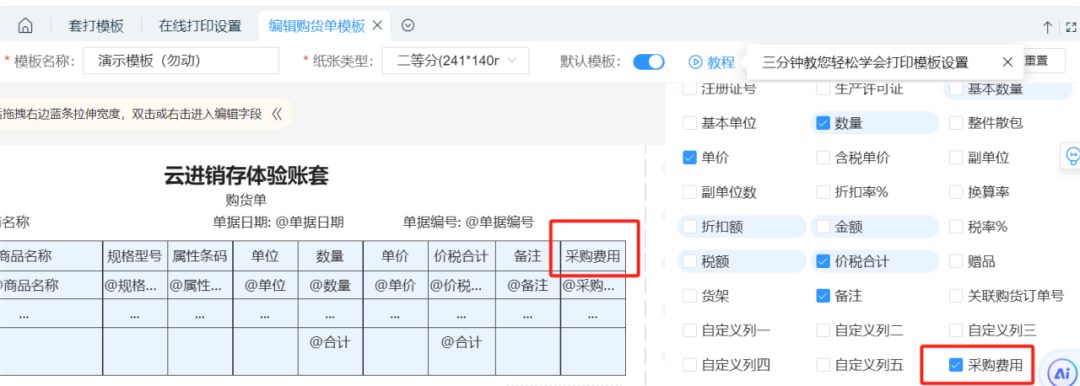This screenshot has width=1080, height=386.
Task: Close the 编辑购货单模板 tab
Action: (x=377, y=26)
